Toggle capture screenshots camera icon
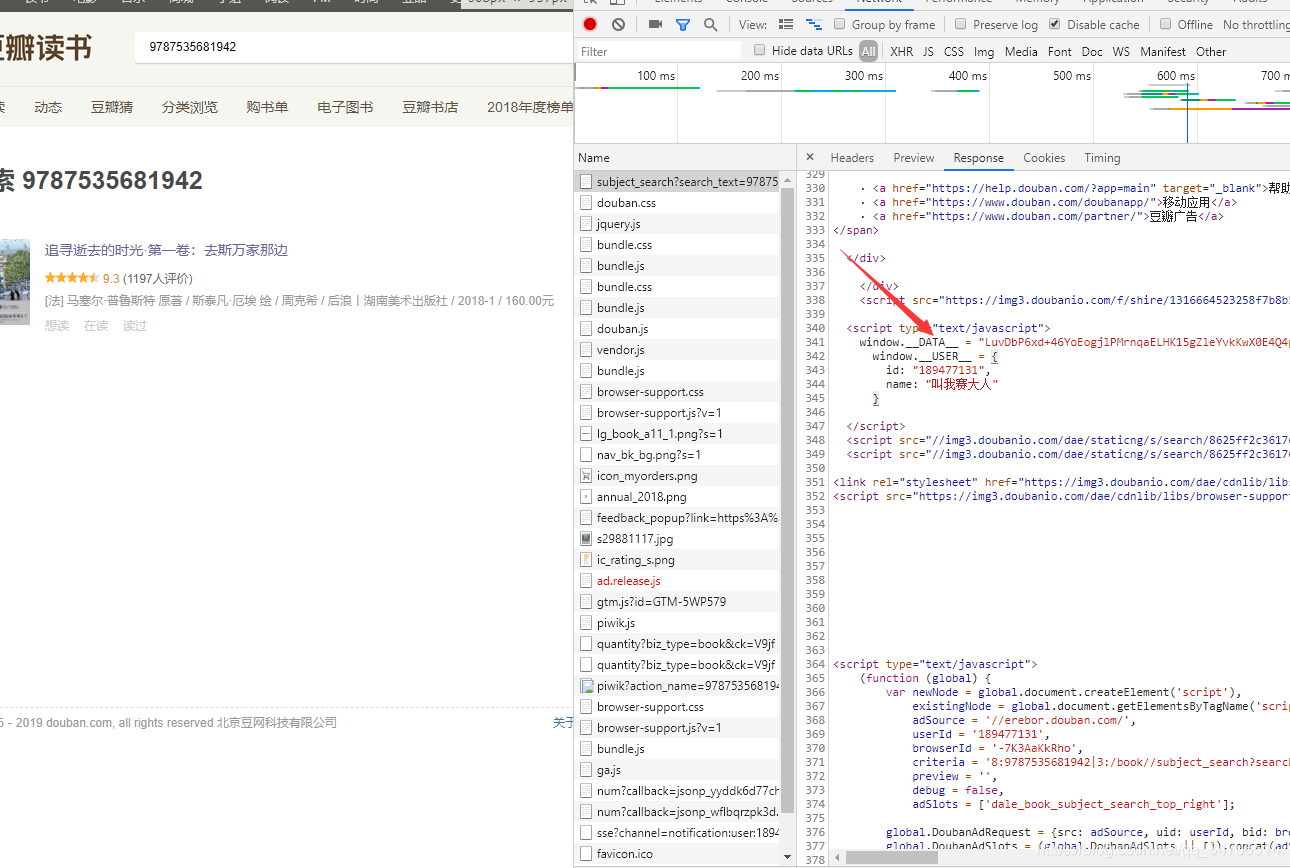The width and height of the screenshot is (1290, 868). (x=656, y=24)
